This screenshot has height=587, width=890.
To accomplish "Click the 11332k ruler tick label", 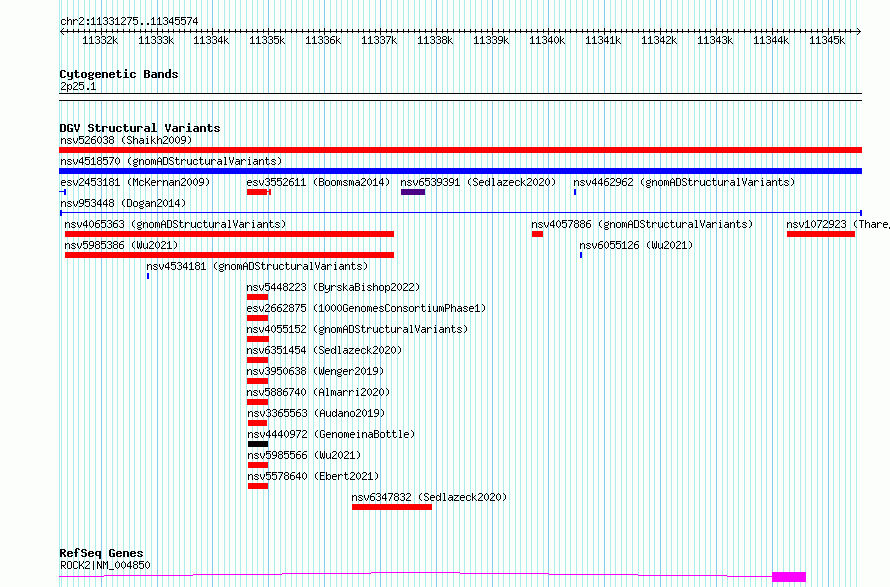I will point(100,41).
